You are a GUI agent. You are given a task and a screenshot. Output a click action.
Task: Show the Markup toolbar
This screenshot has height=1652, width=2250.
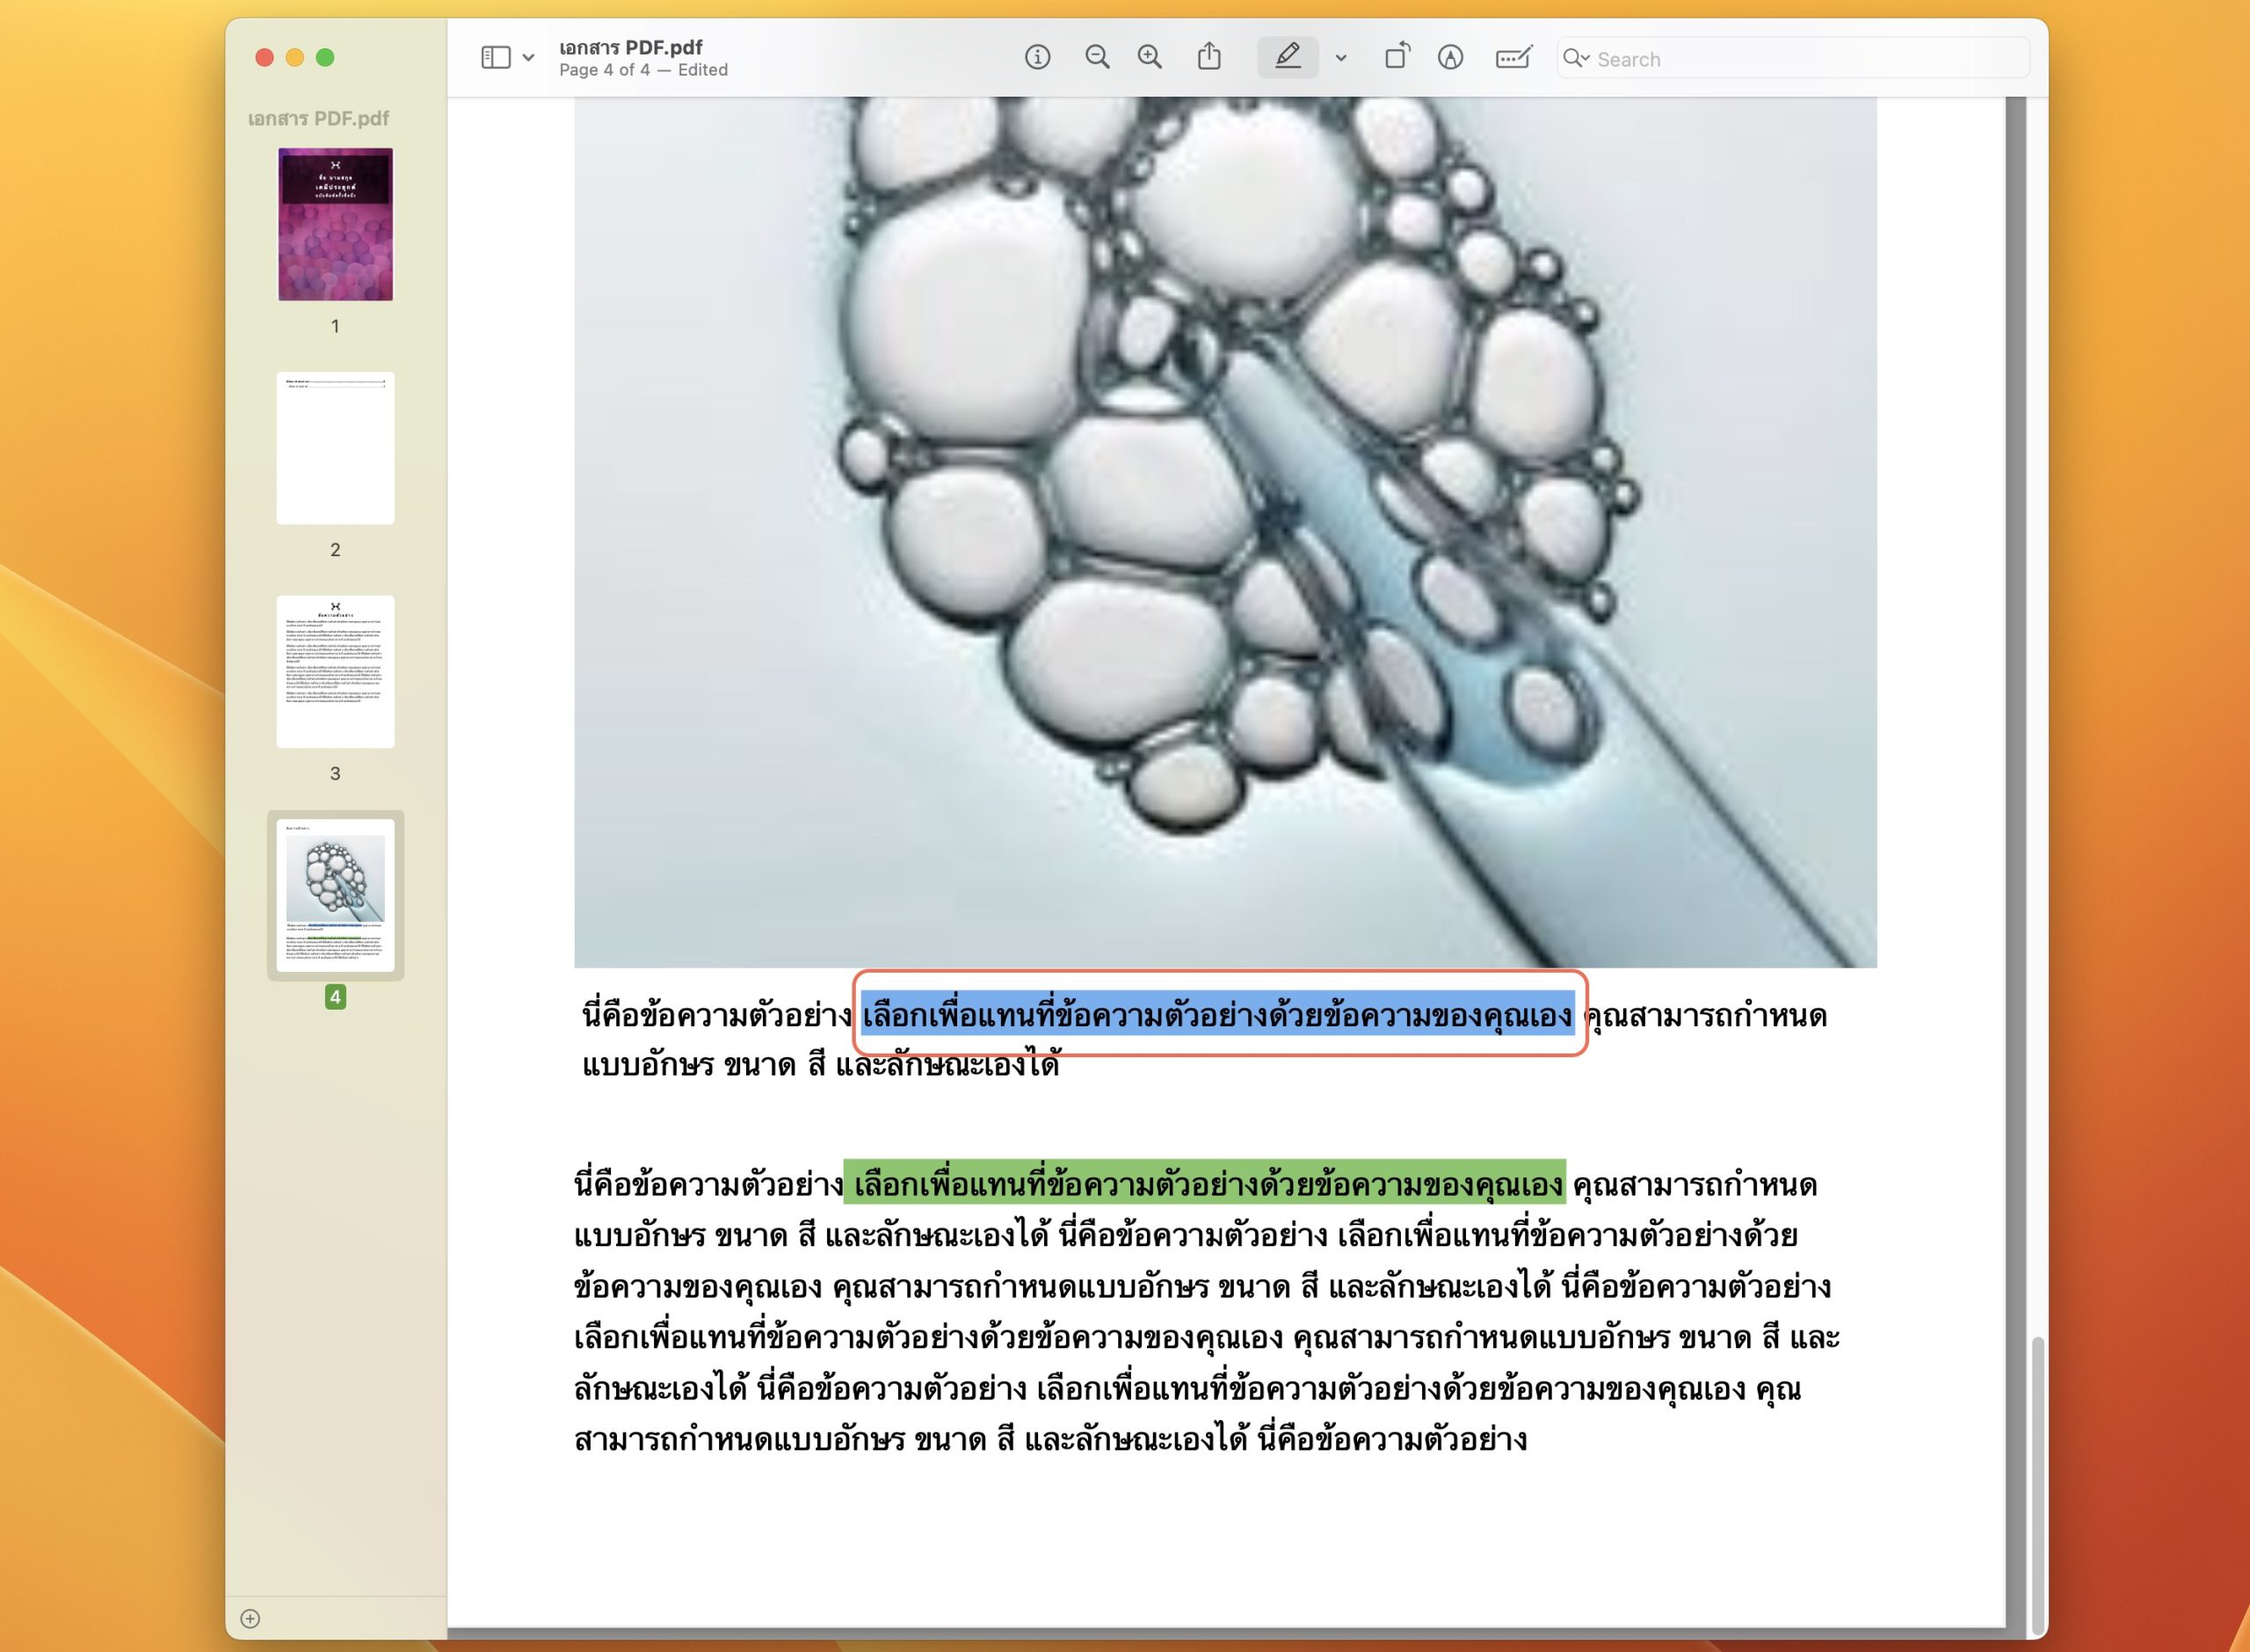point(1450,57)
